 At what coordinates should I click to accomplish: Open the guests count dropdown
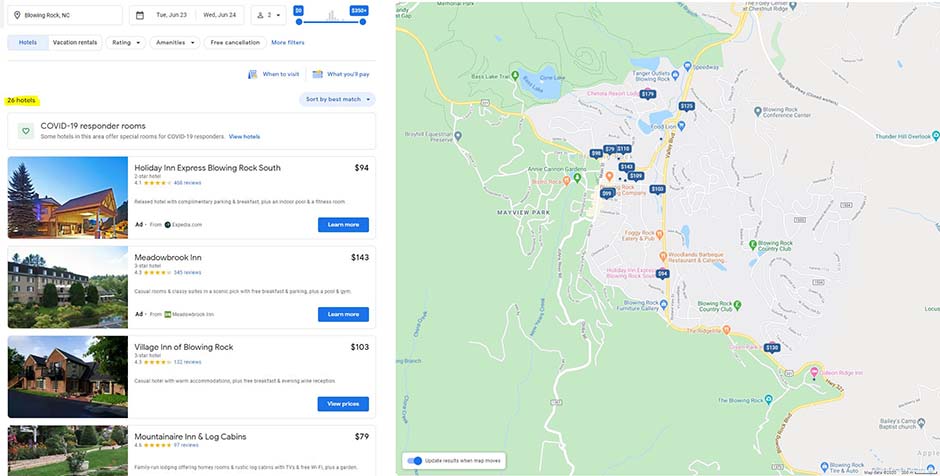click(x=269, y=15)
